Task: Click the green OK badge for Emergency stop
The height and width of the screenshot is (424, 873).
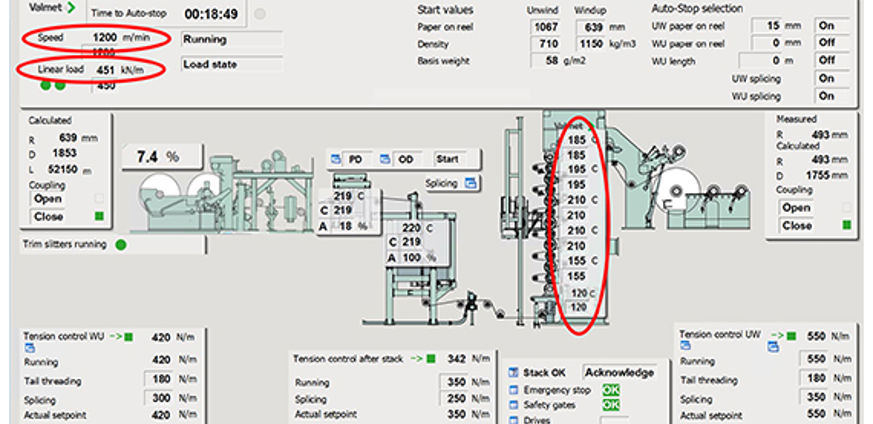Action: [611, 390]
